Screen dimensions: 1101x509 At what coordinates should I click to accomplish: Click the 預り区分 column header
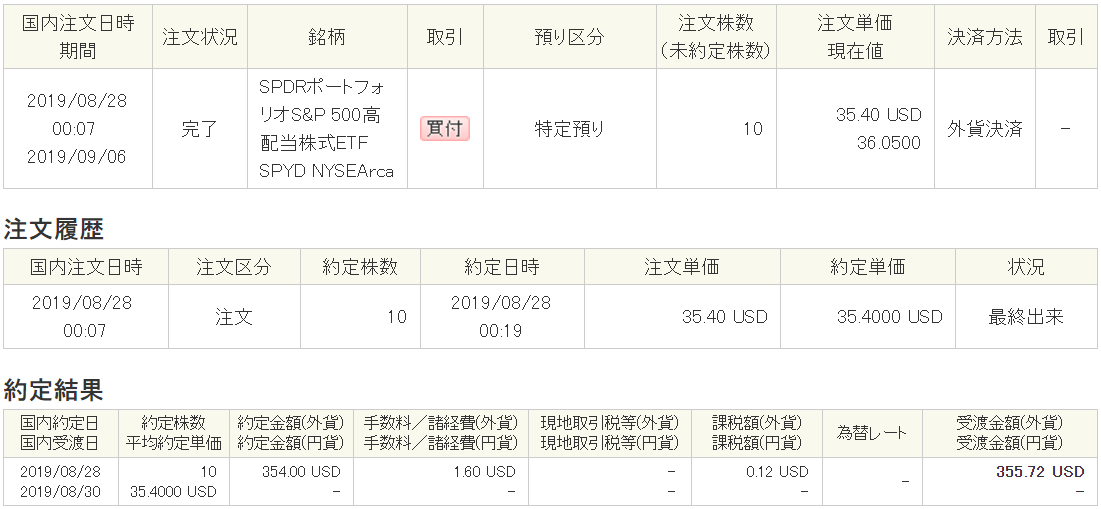(569, 38)
